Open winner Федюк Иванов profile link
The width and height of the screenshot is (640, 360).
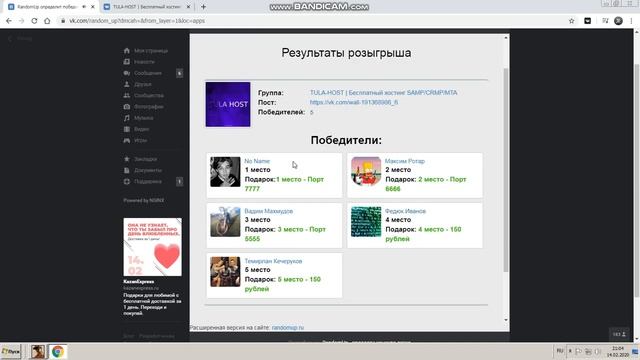[x=405, y=211]
